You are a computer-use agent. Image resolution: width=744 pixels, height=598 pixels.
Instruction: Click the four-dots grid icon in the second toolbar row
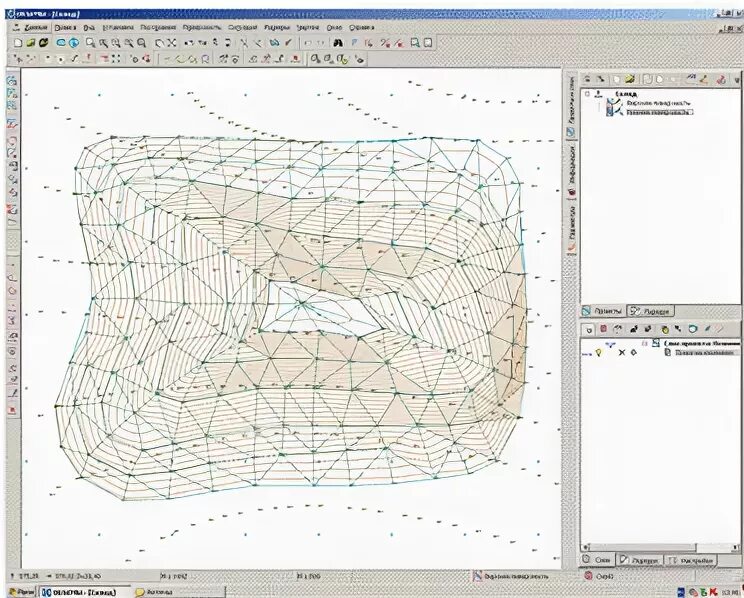[x=116, y=59]
